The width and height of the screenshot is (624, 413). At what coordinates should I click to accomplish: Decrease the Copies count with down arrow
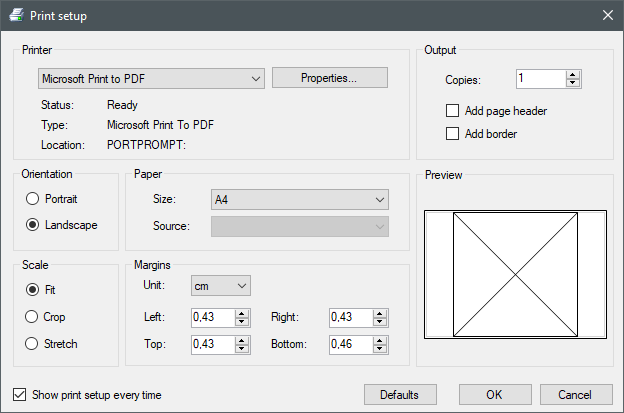[x=573, y=83]
